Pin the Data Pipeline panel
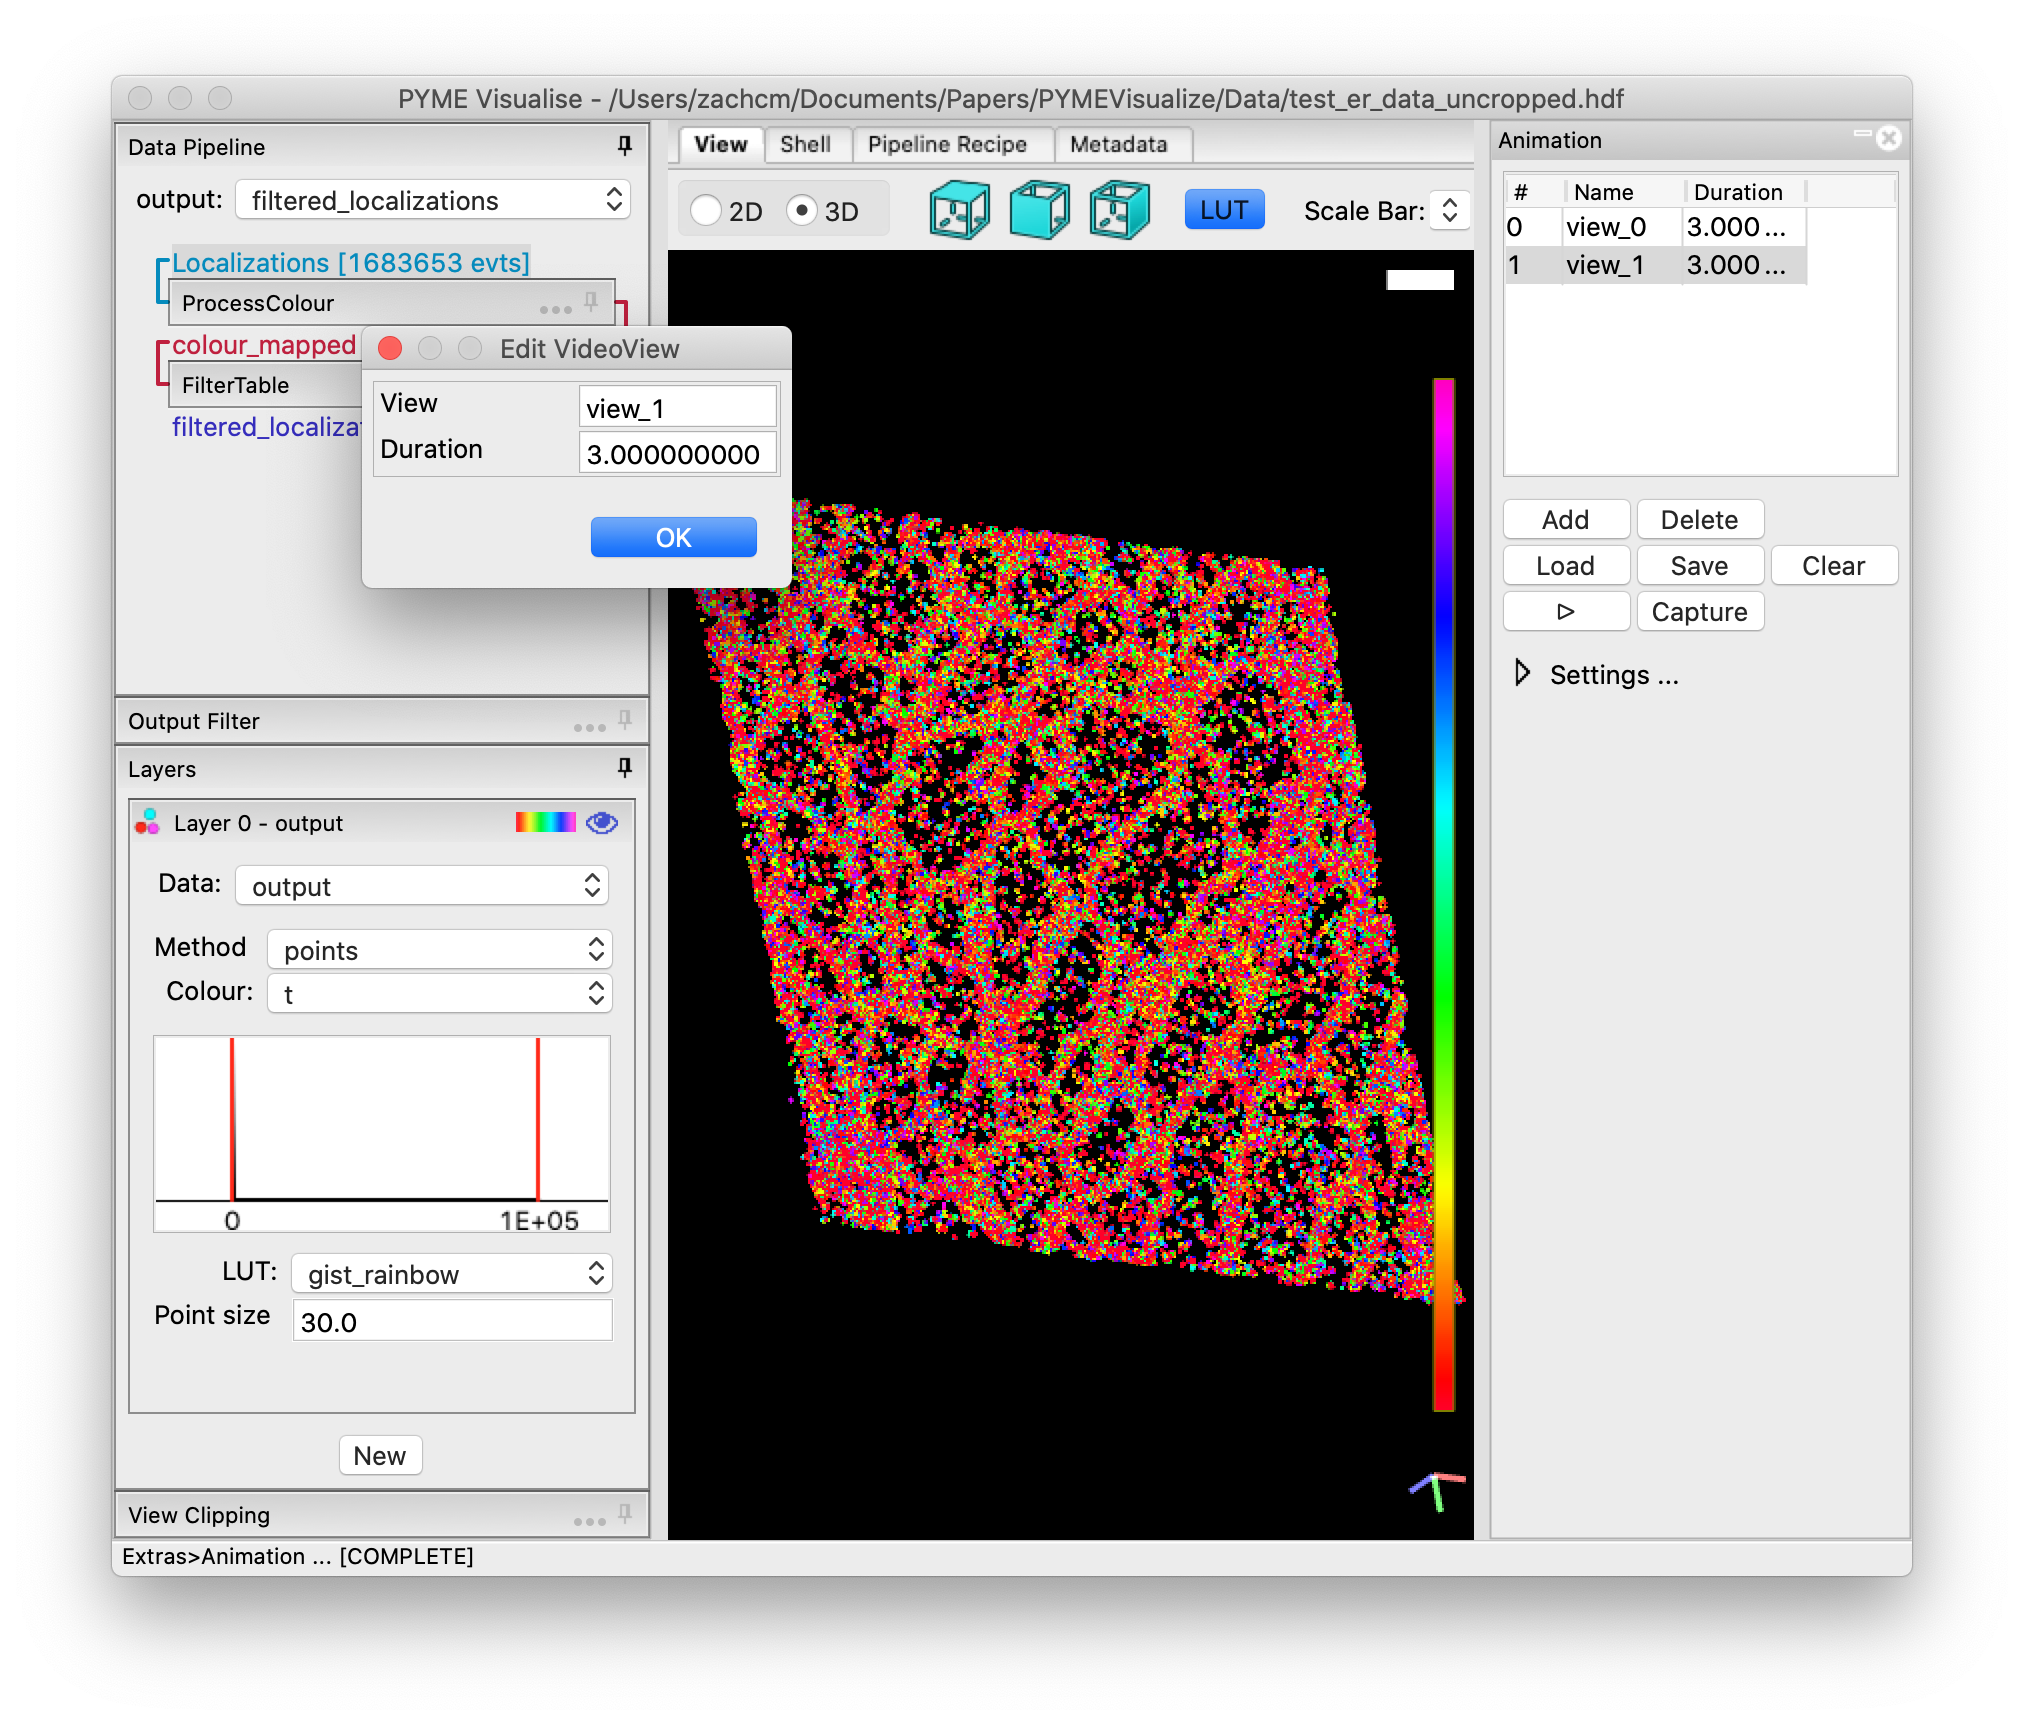 625,146
